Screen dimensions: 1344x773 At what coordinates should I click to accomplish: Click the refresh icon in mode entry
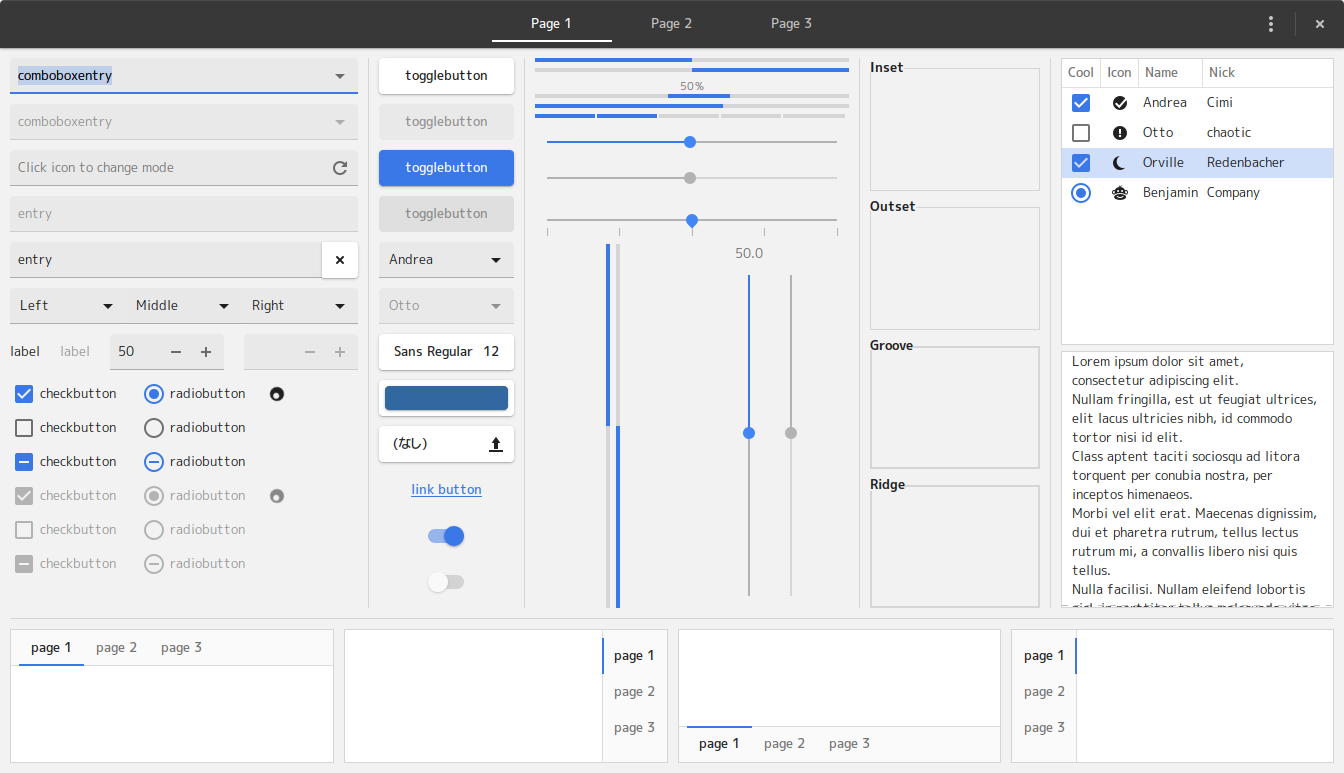(340, 168)
